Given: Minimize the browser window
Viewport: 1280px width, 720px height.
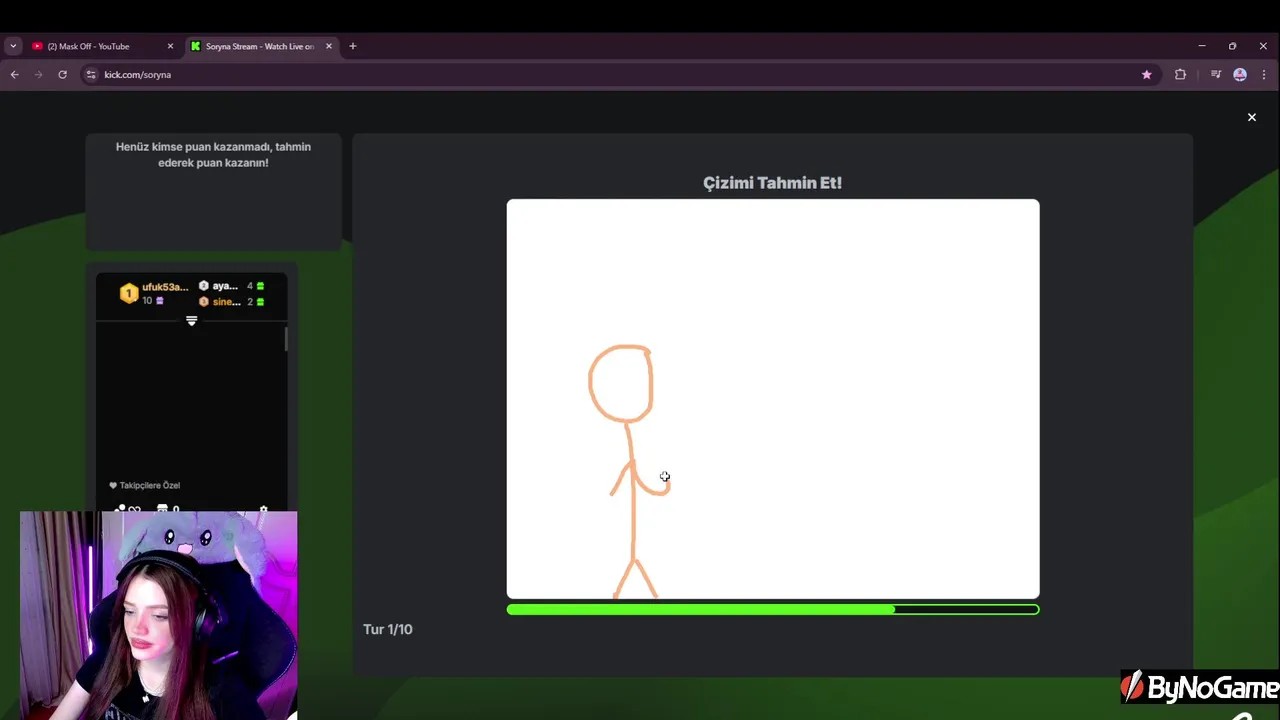Looking at the screenshot, I should click(1201, 46).
